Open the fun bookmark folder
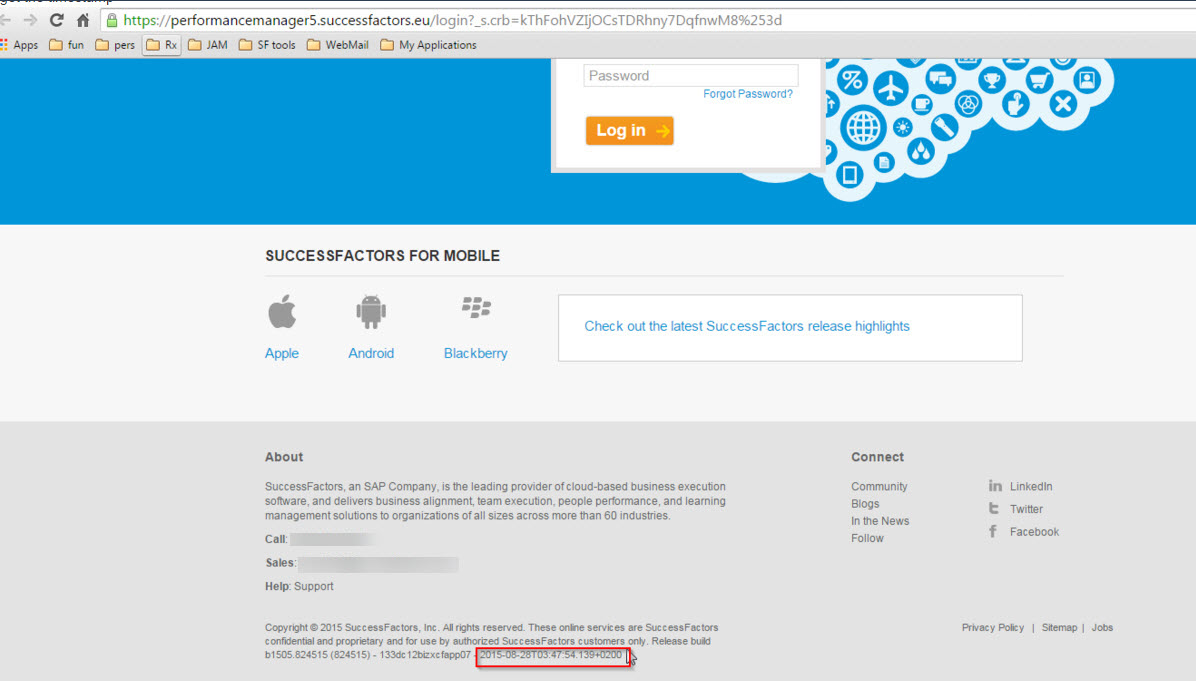Screen dimensions: 1196x681 (66, 45)
